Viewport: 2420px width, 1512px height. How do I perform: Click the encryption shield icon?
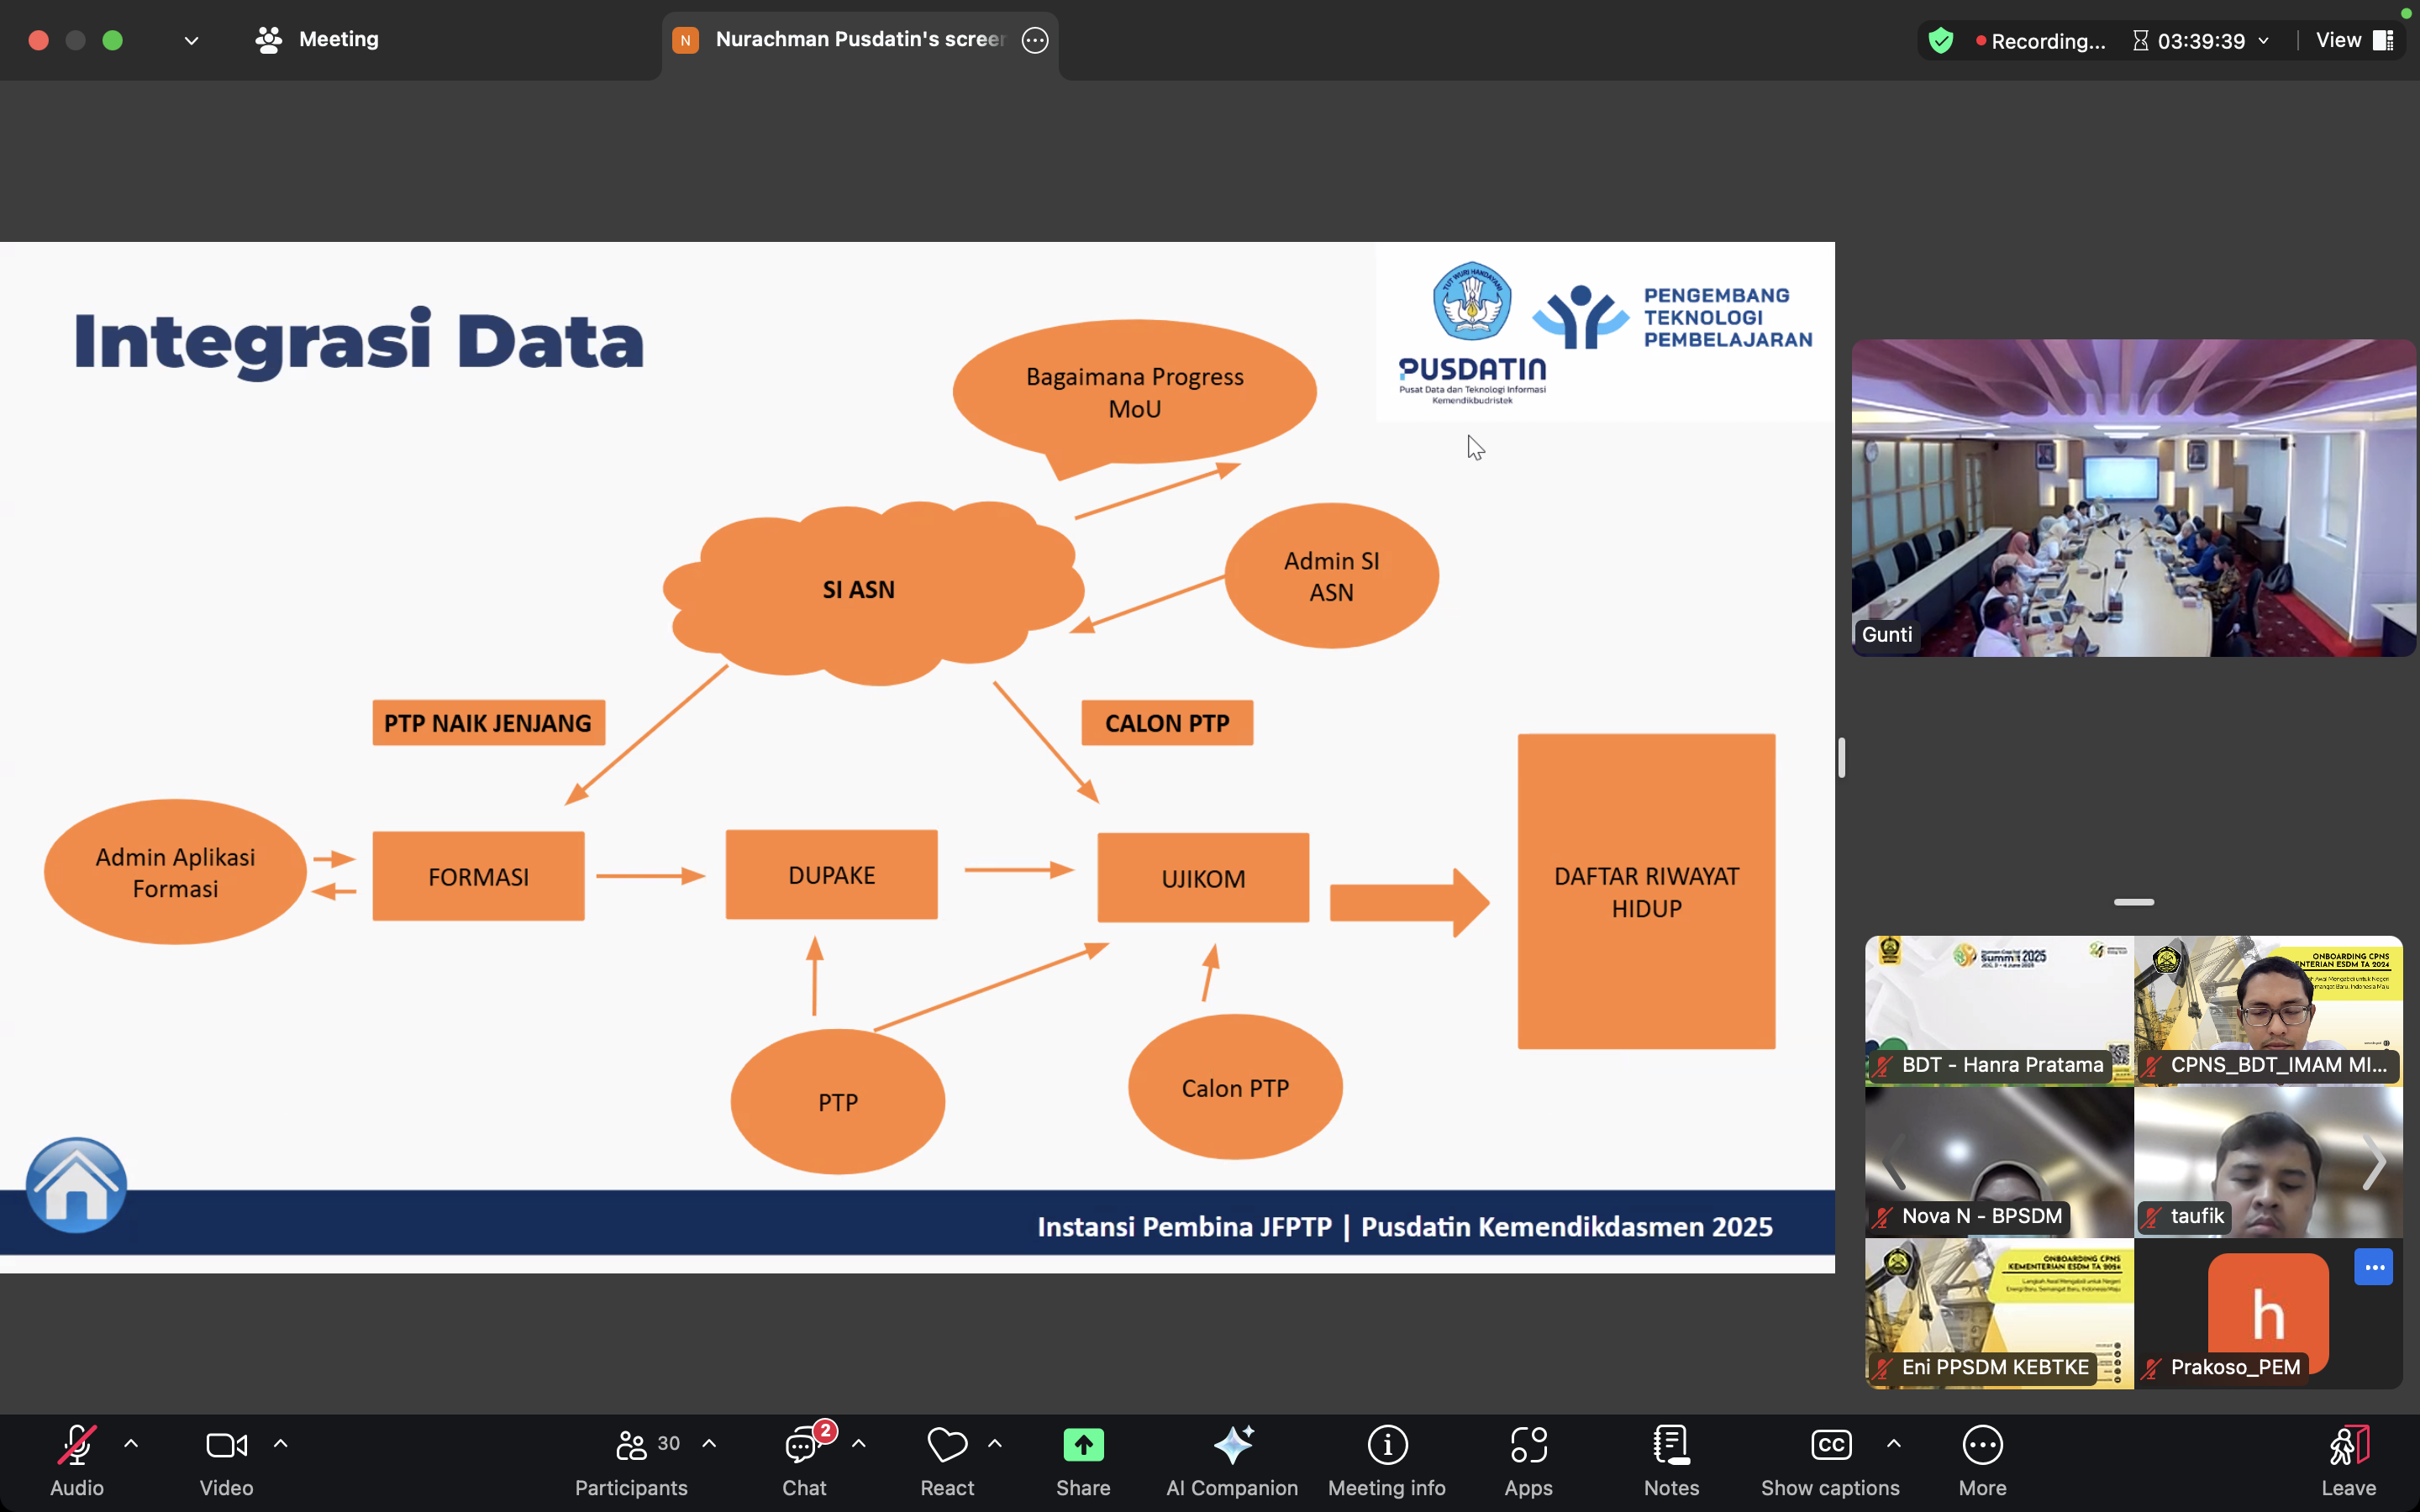click(1941, 41)
